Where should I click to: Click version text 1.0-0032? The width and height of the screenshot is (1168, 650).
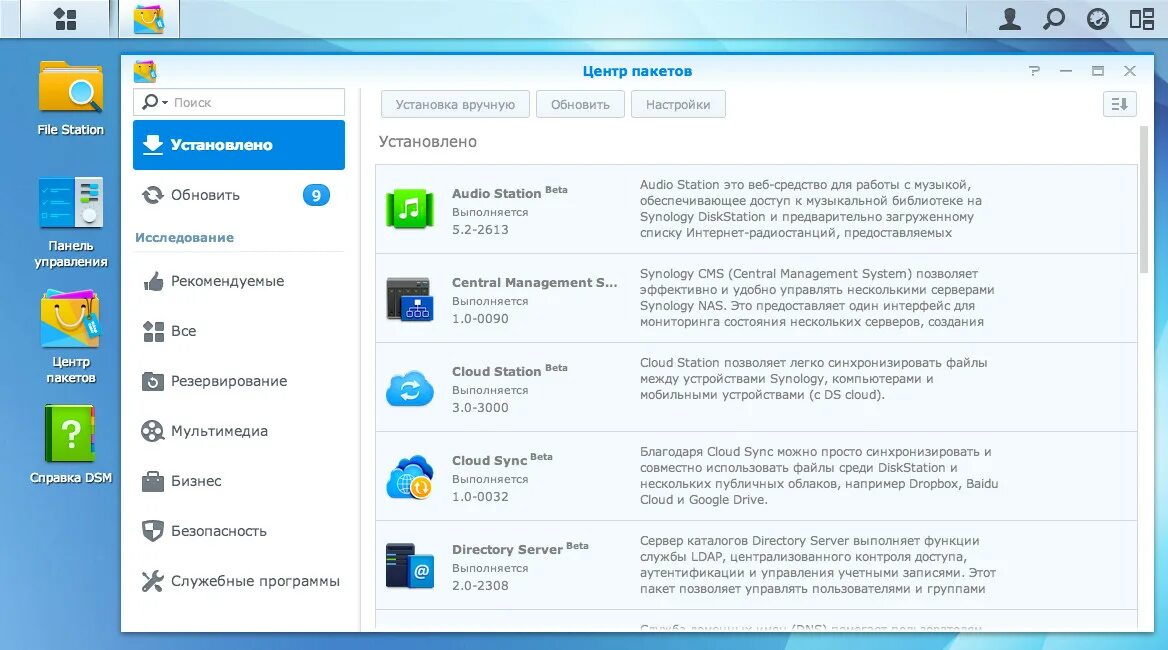(480, 497)
